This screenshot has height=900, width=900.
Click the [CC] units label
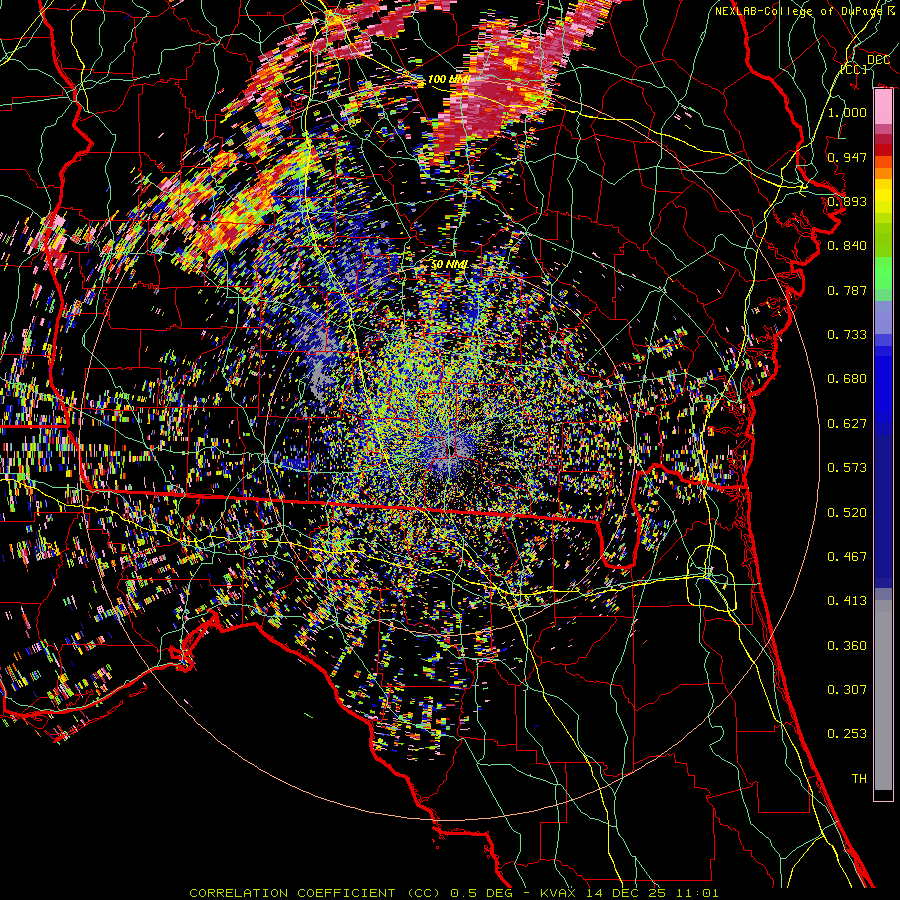tap(854, 69)
